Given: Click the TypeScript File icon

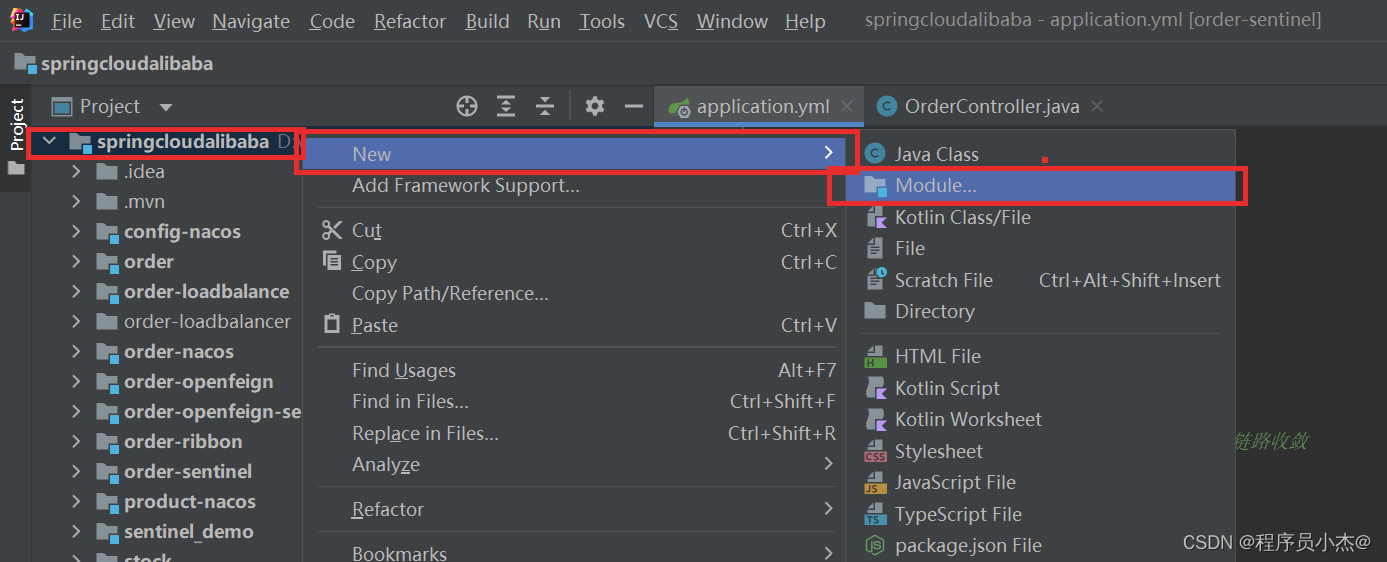Looking at the screenshot, I should [x=876, y=514].
